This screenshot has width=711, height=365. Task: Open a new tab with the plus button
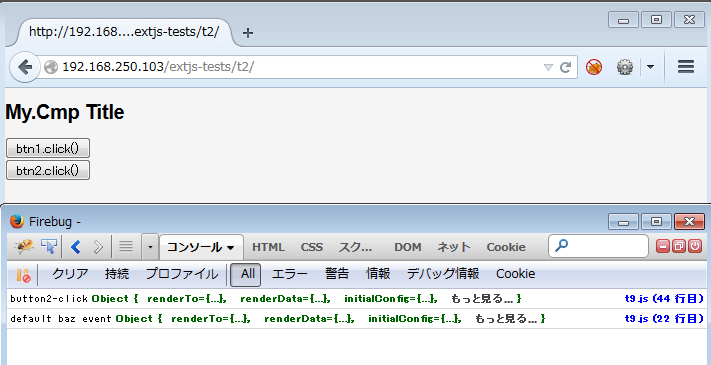[x=248, y=33]
